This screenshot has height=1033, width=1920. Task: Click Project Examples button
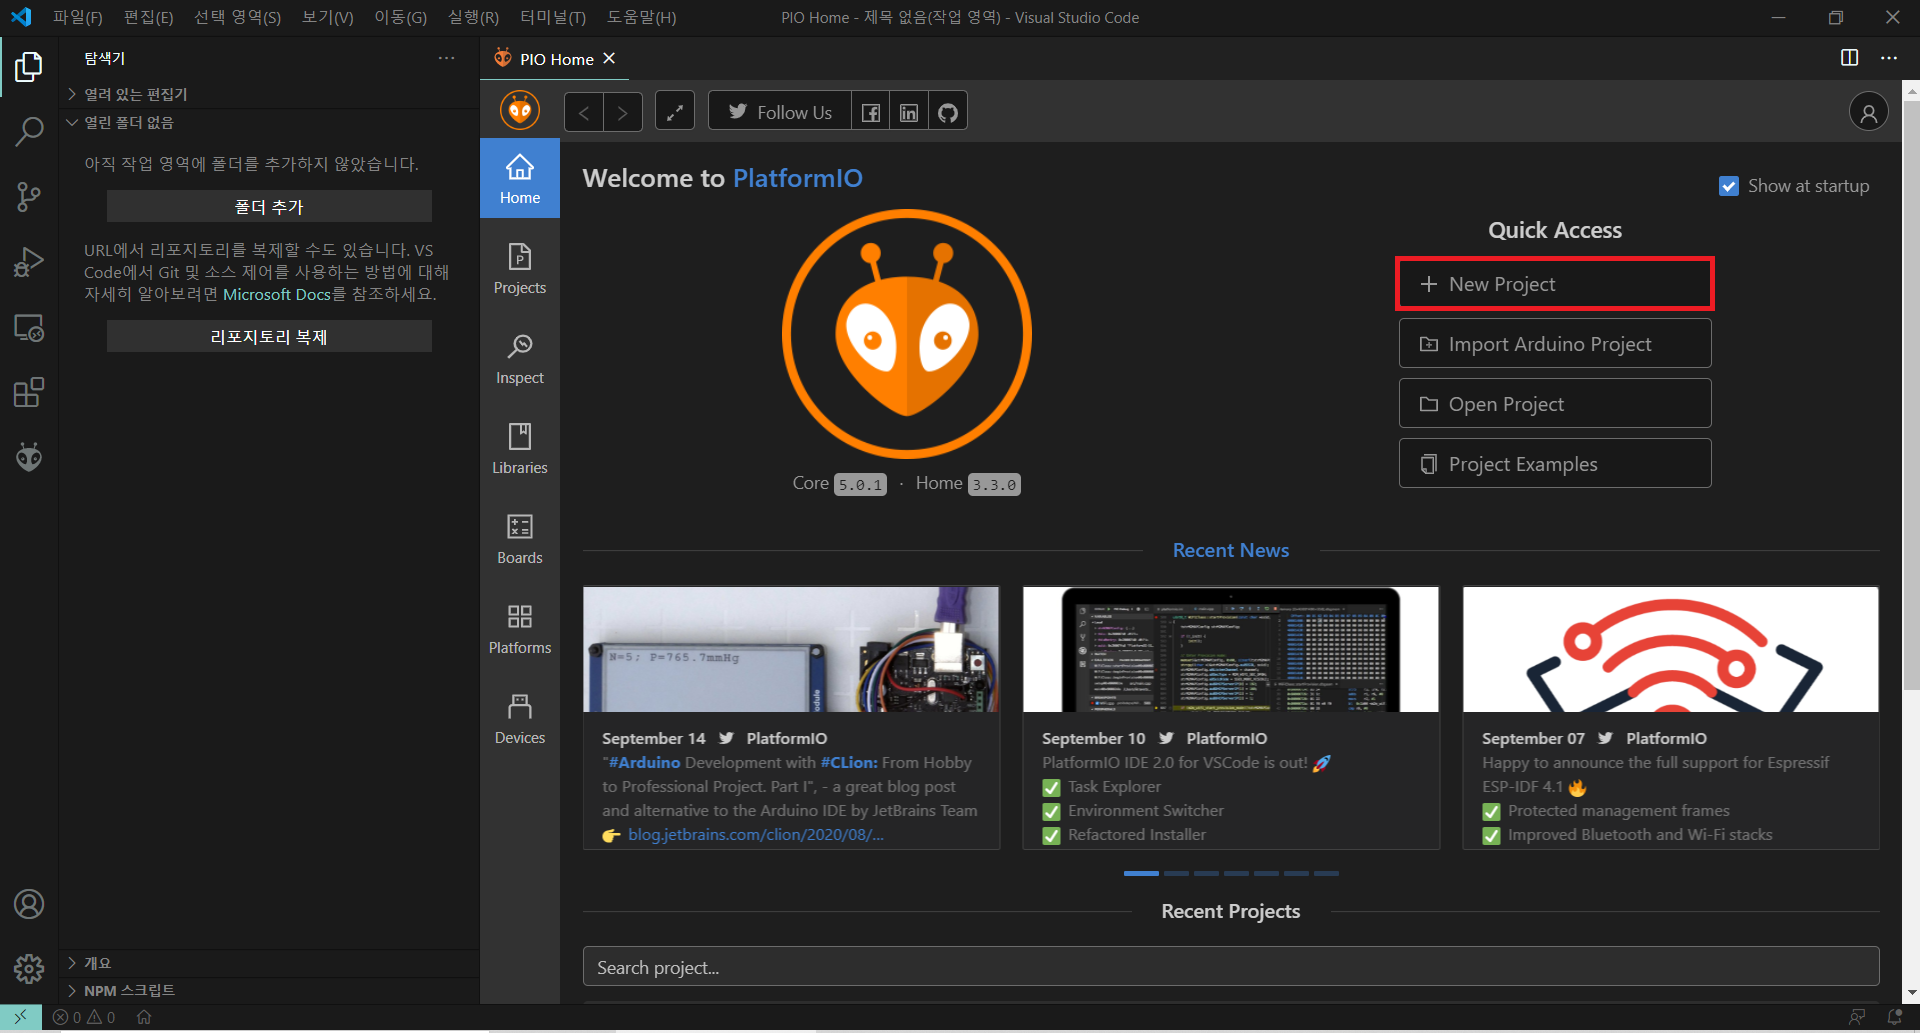coord(1555,463)
